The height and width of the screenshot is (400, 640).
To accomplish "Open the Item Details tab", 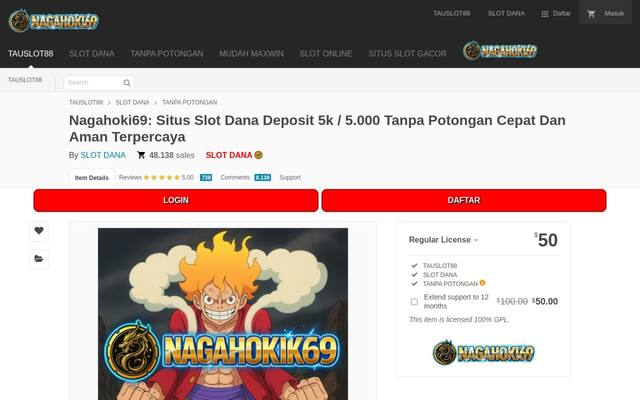I will click(x=91, y=178).
